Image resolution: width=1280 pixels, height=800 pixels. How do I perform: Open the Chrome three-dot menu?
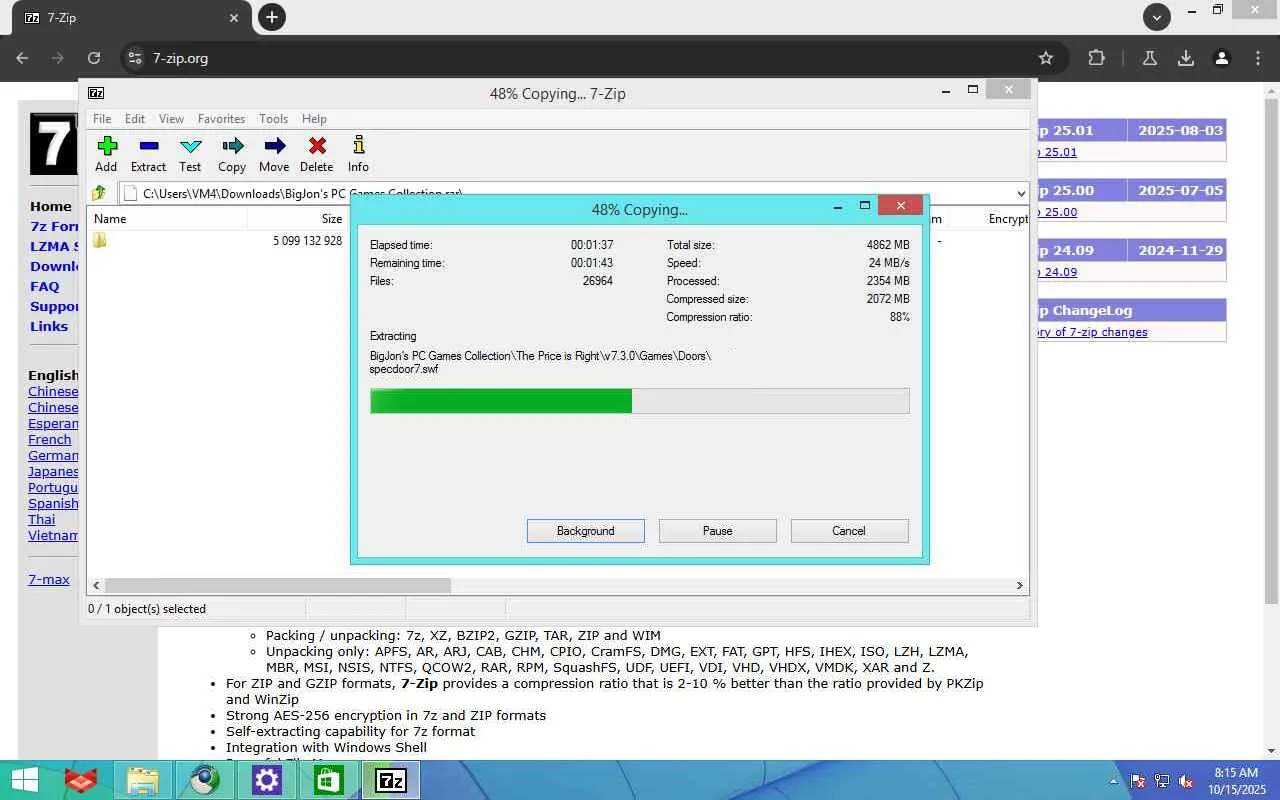click(x=1258, y=58)
